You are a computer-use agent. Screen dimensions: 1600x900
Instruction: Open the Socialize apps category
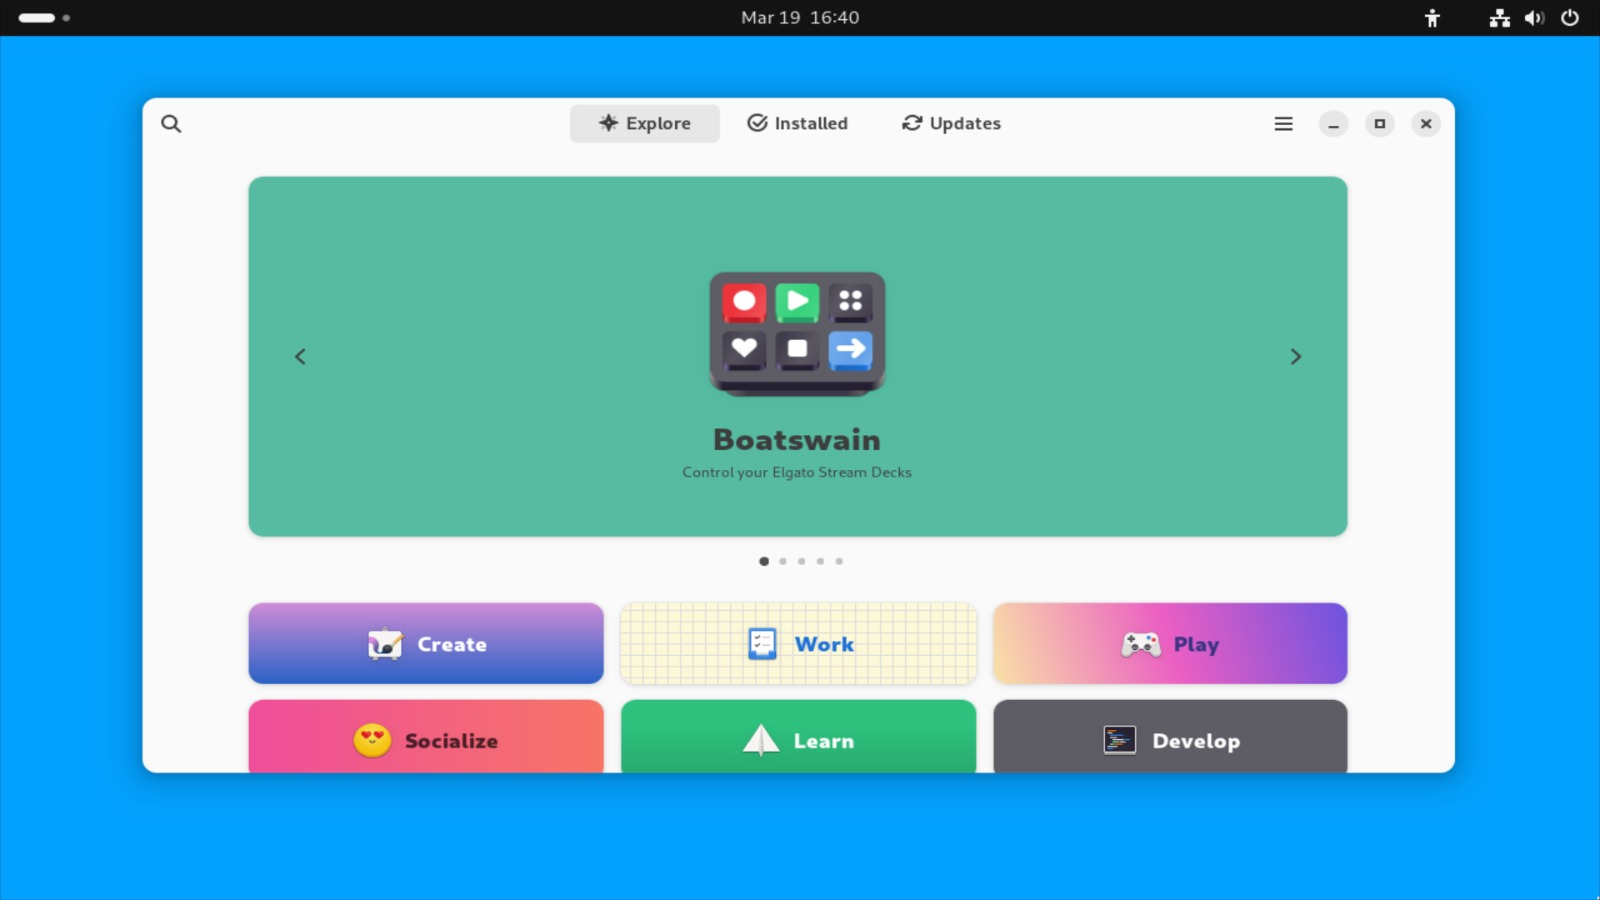425,740
